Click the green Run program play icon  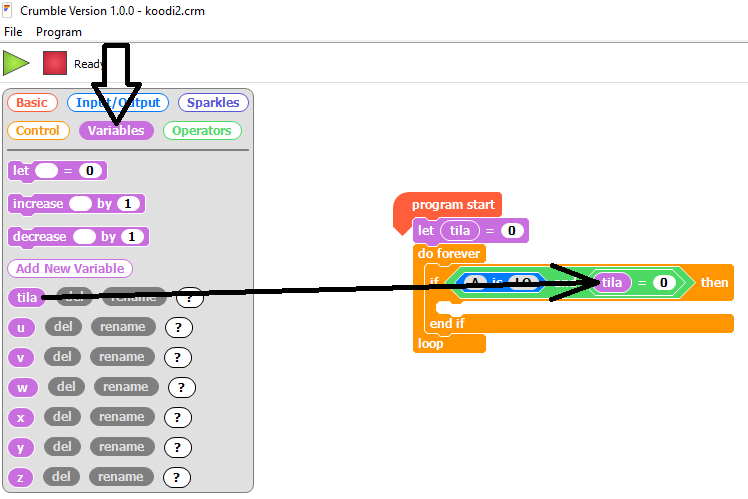pyautogui.click(x=16, y=63)
